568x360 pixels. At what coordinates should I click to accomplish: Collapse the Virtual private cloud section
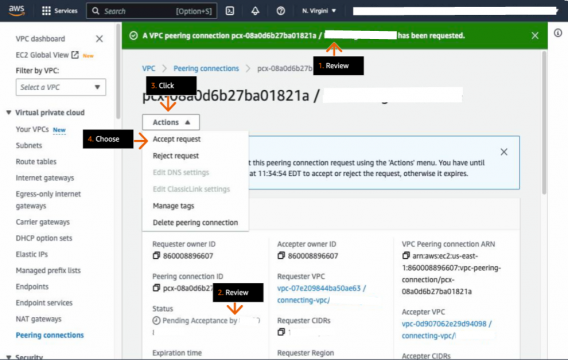click(x=9, y=113)
